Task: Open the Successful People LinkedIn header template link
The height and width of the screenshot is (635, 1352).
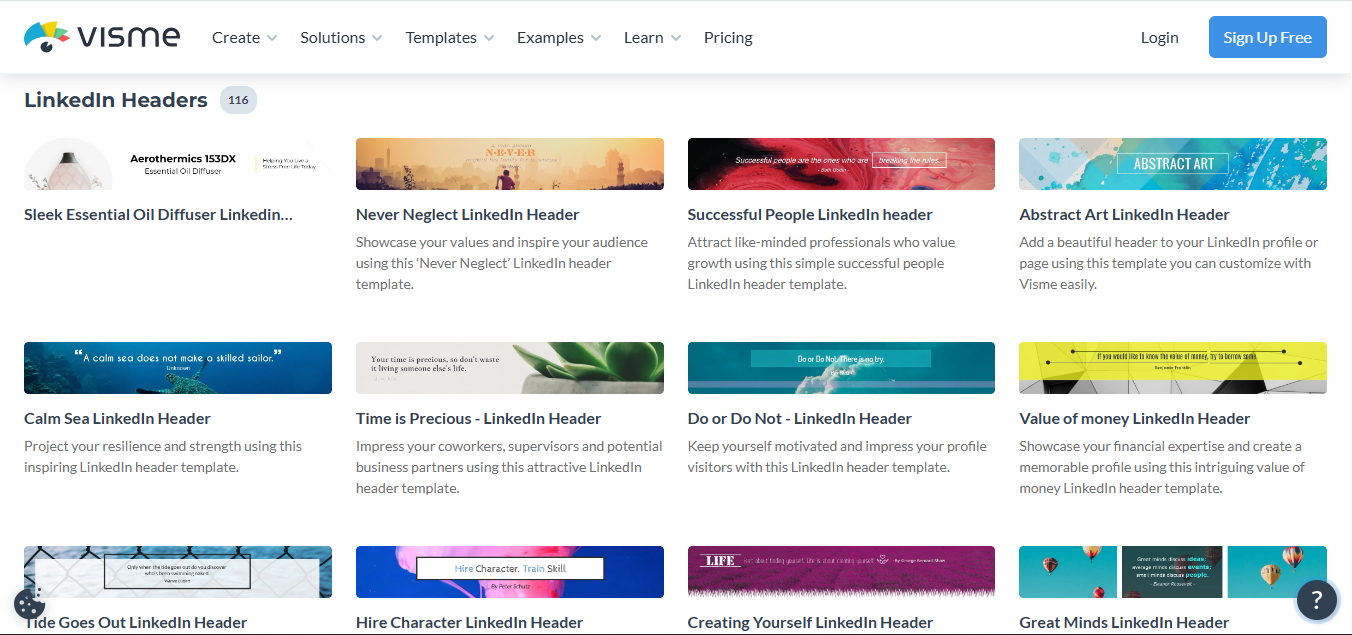Action: pyautogui.click(x=809, y=214)
